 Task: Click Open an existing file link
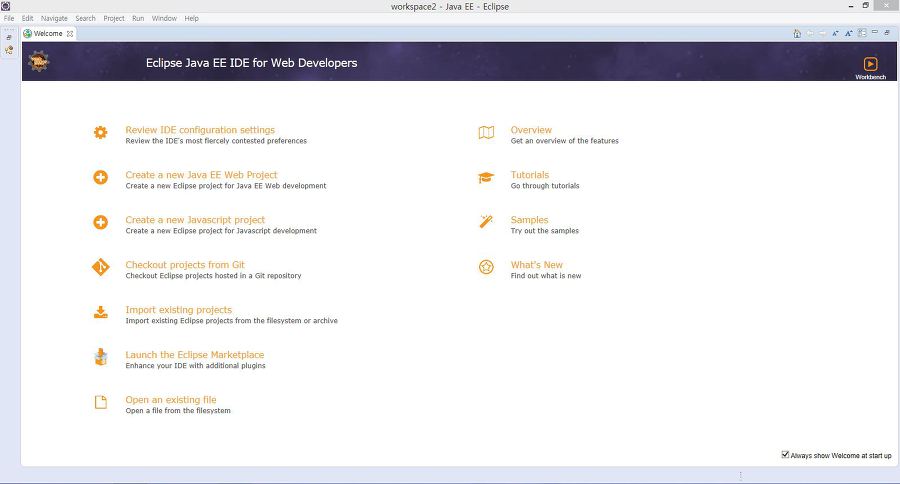[x=171, y=400]
